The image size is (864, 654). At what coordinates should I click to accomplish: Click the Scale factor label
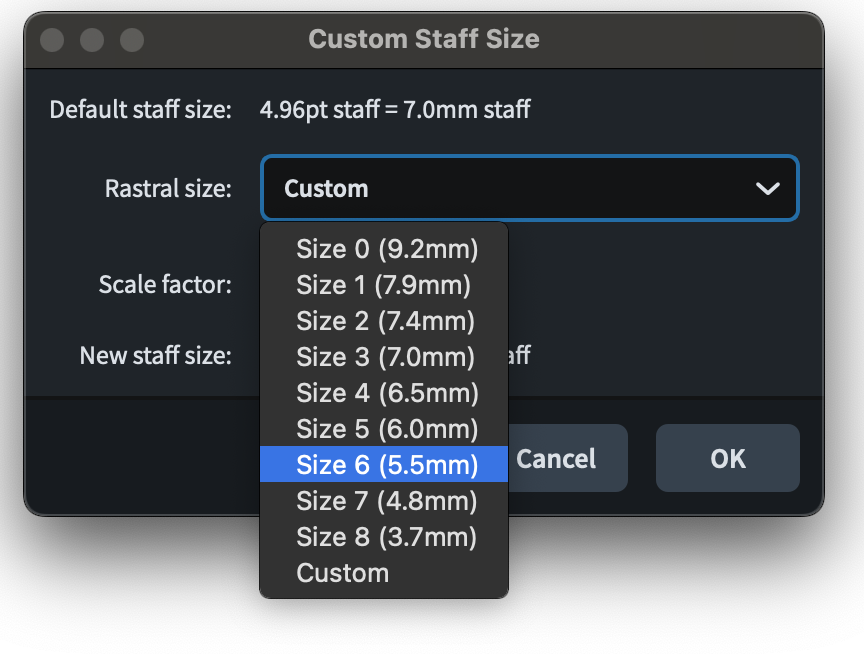coord(165,285)
